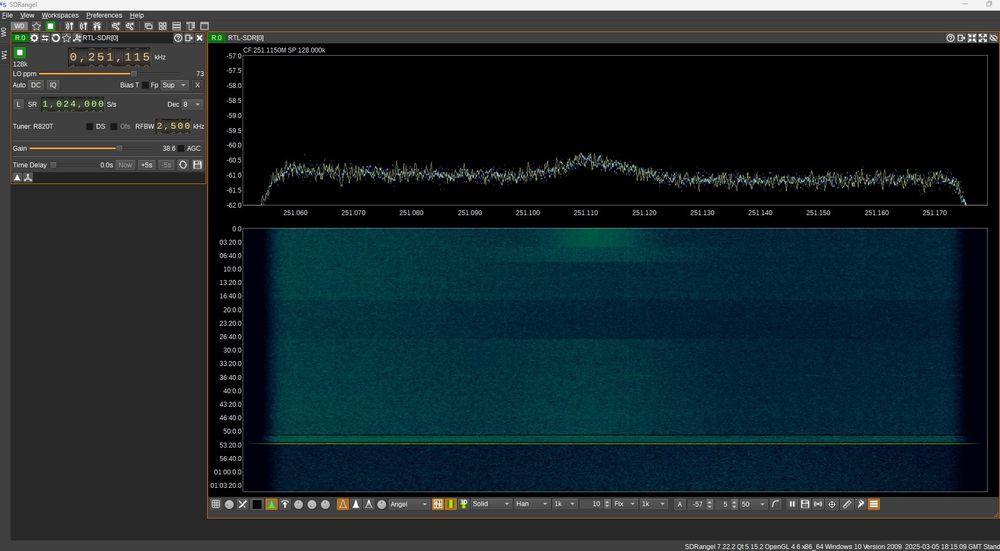
Task: Click the X transverter button
Action: pyautogui.click(x=197, y=85)
